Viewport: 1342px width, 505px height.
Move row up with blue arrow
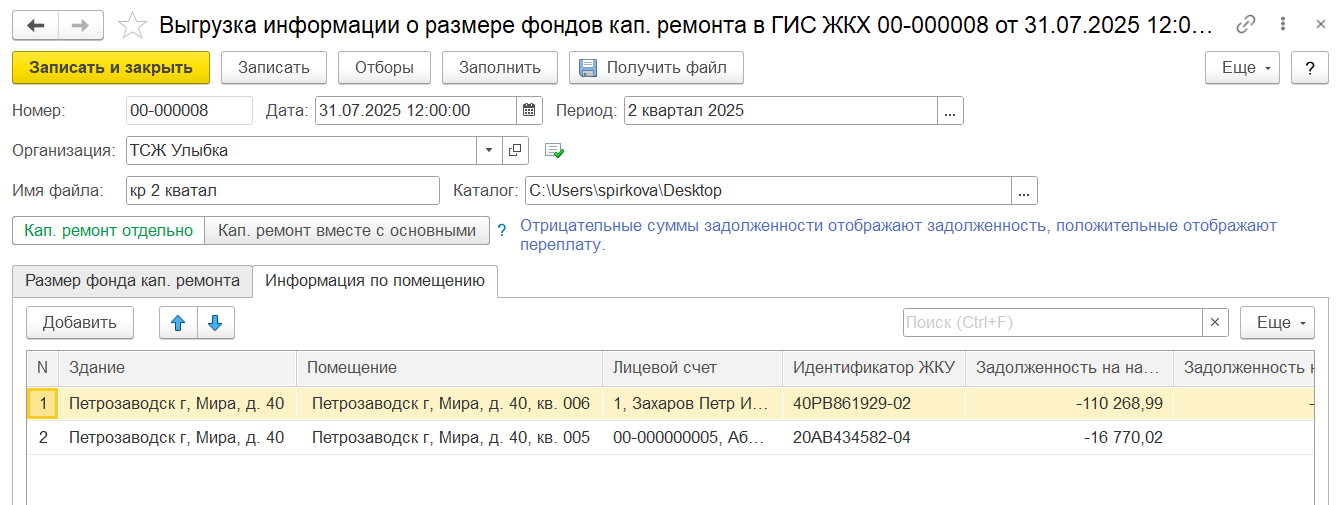point(178,322)
